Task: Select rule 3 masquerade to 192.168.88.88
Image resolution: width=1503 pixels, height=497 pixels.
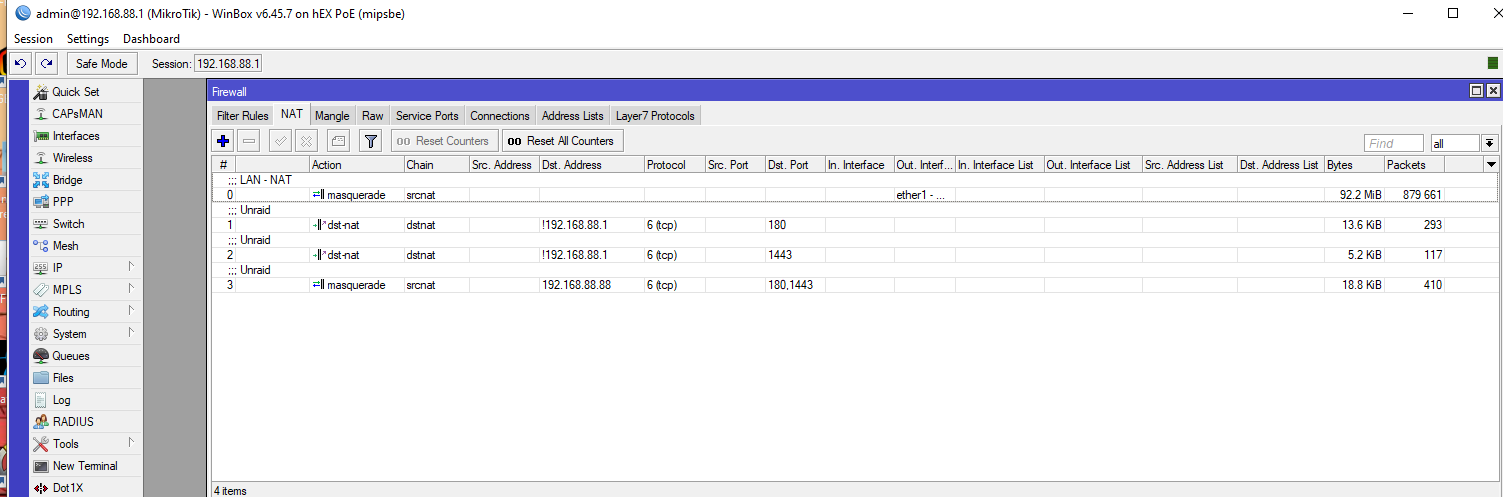Action: point(855,285)
